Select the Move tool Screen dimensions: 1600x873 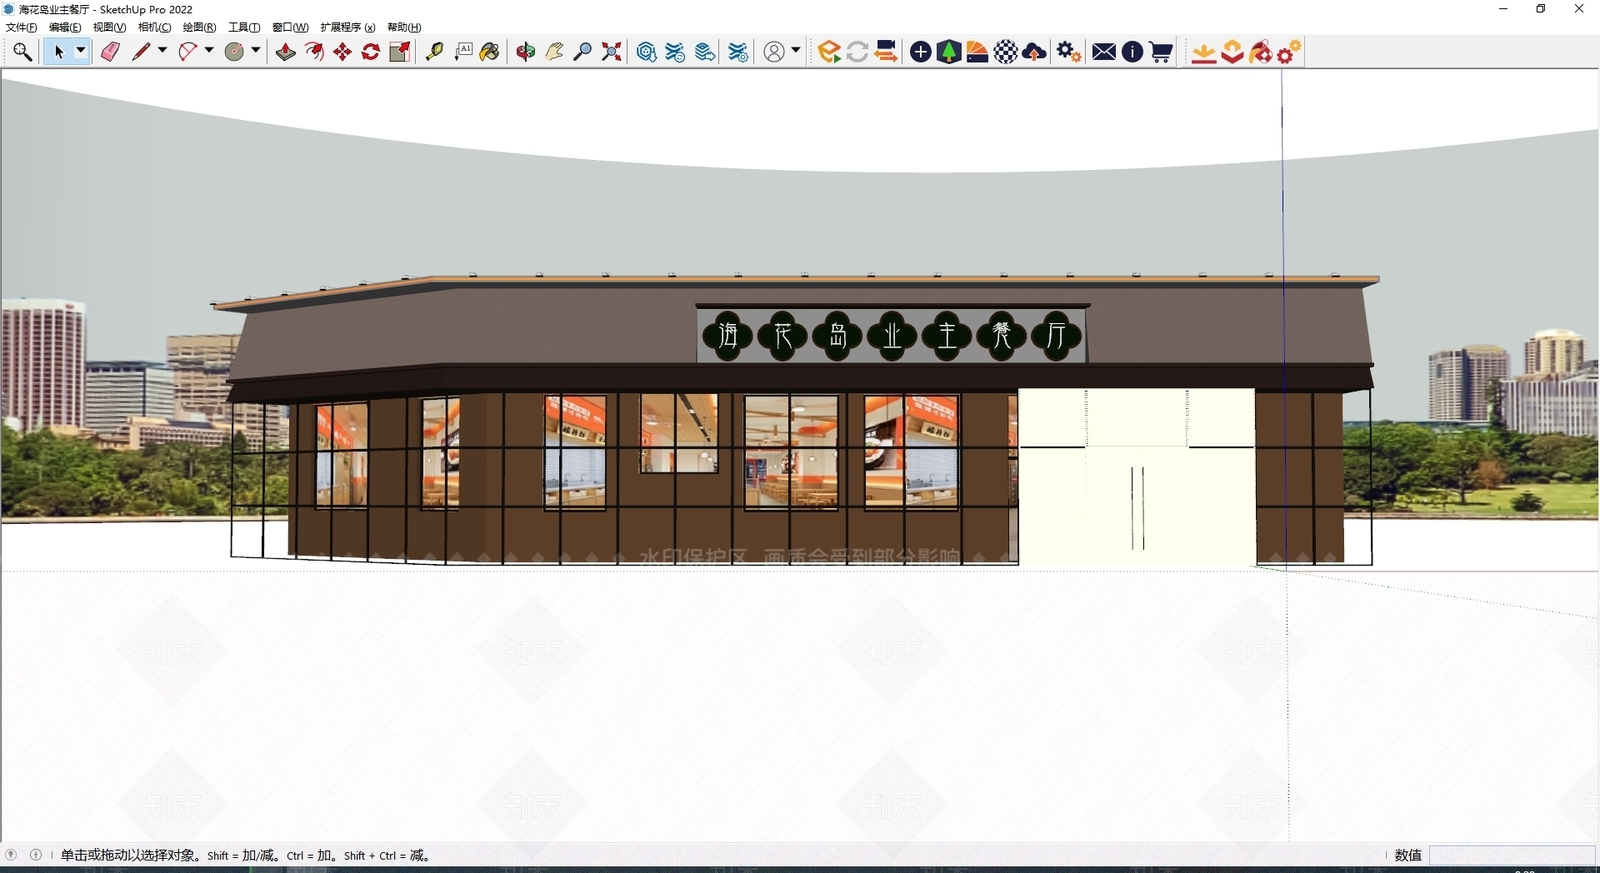tap(343, 52)
